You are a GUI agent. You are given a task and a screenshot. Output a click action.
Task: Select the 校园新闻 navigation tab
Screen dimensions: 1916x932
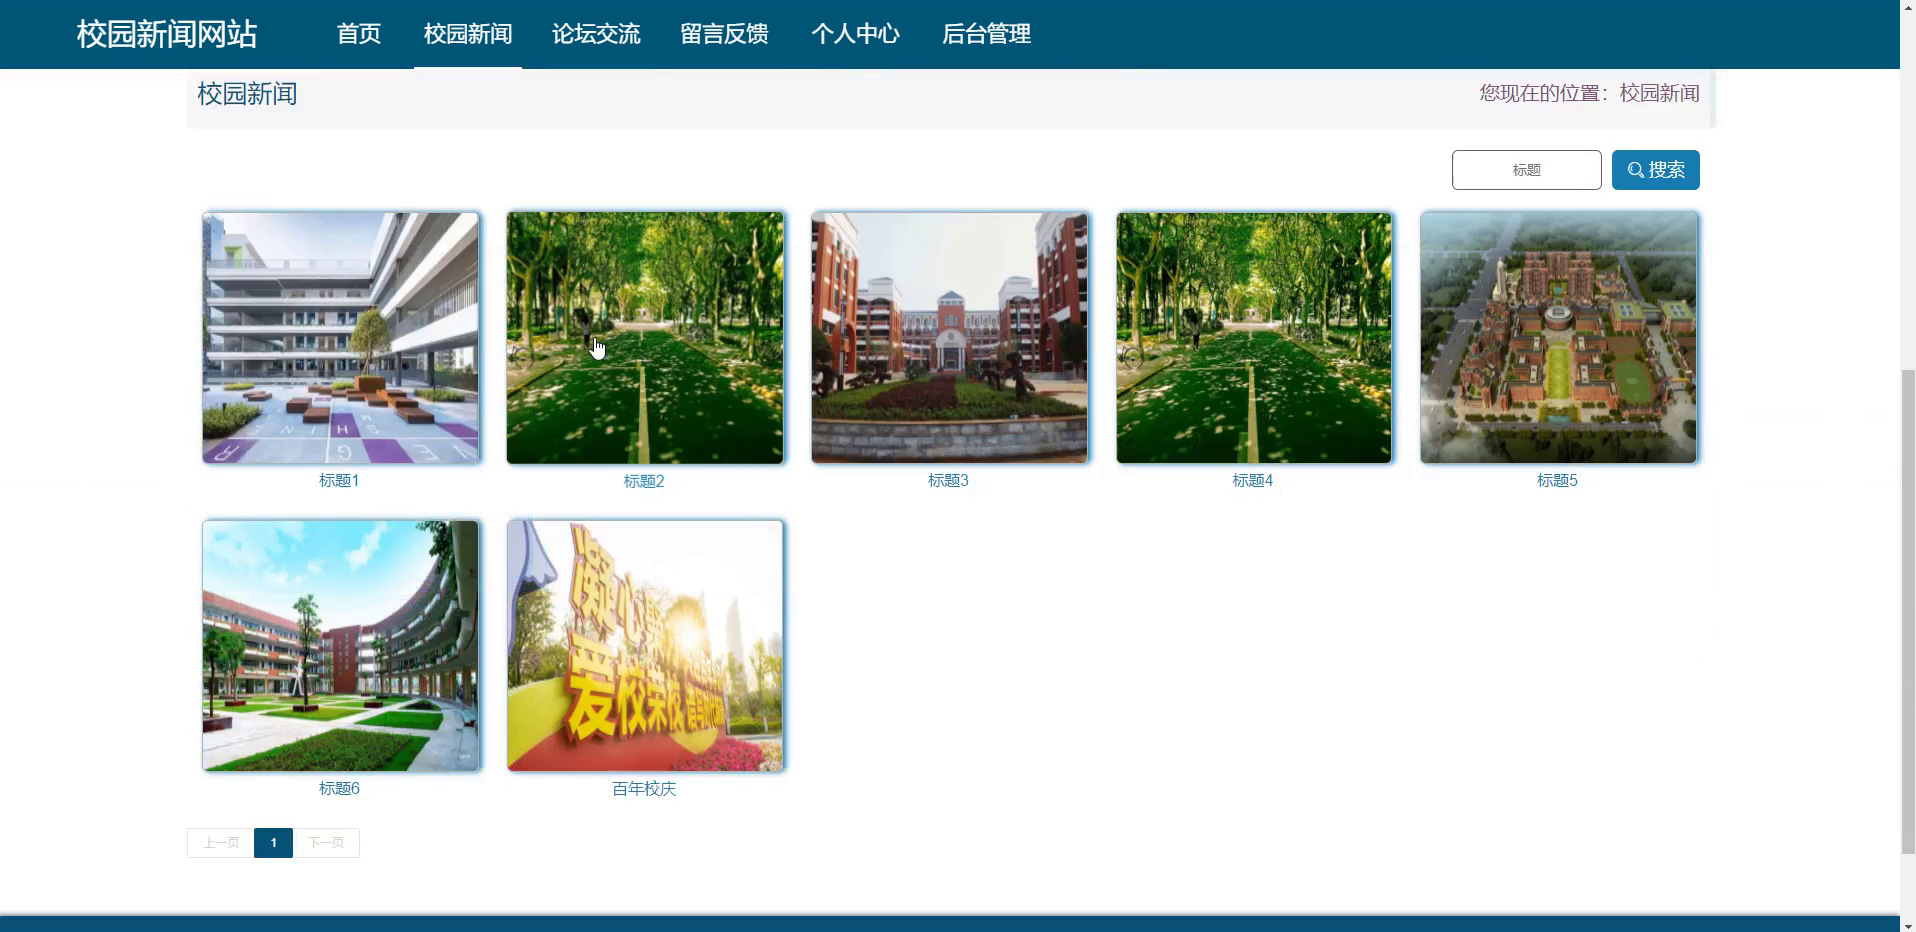468,34
